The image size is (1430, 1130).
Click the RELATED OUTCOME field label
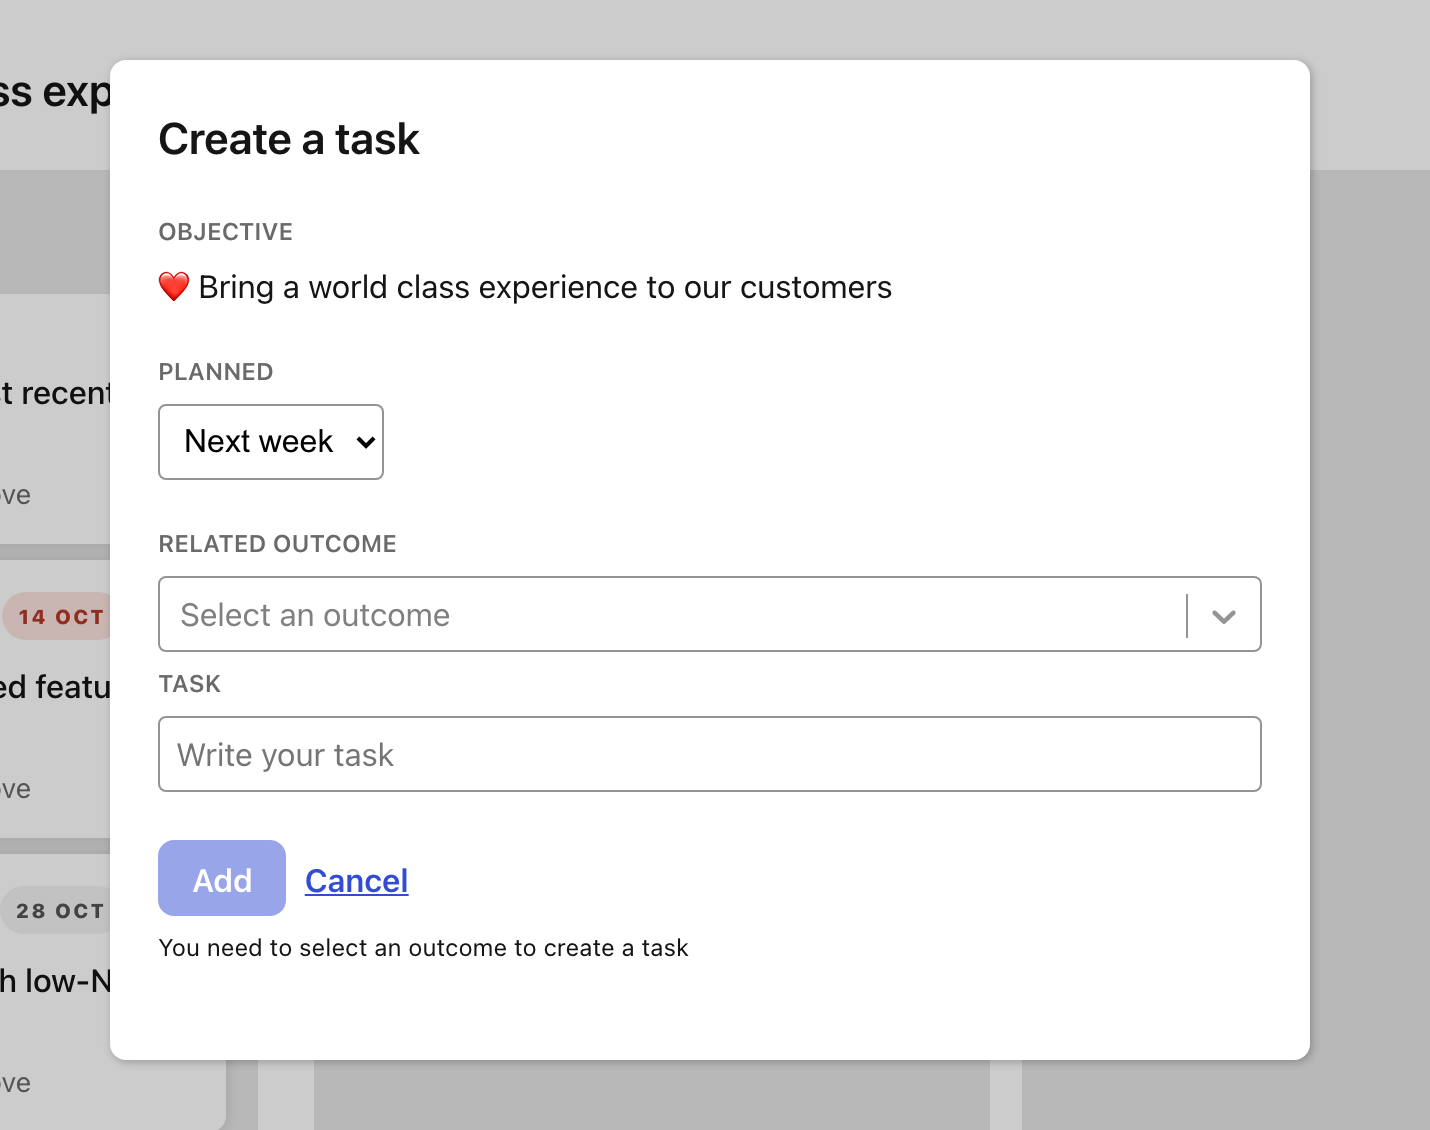[x=278, y=544]
